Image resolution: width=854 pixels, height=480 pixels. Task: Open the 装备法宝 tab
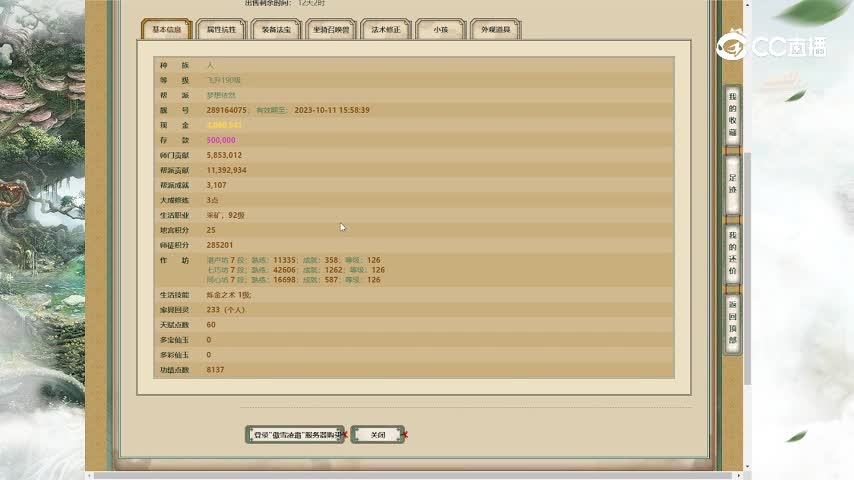(x=276, y=30)
